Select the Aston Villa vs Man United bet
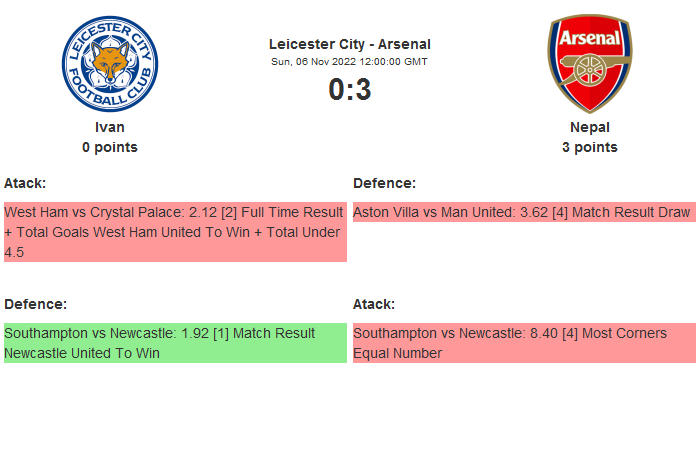700x460 pixels. click(522, 213)
